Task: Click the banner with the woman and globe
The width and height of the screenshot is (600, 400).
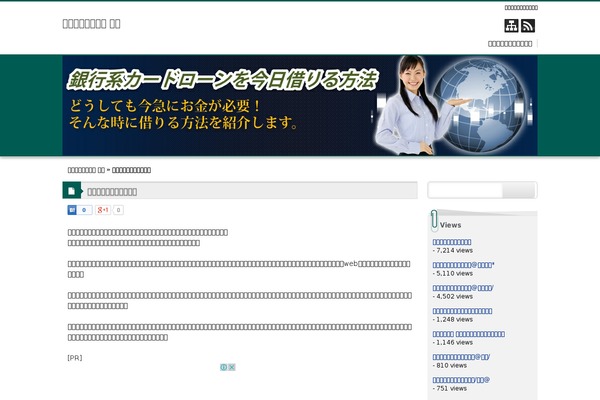Action: tap(300, 105)
